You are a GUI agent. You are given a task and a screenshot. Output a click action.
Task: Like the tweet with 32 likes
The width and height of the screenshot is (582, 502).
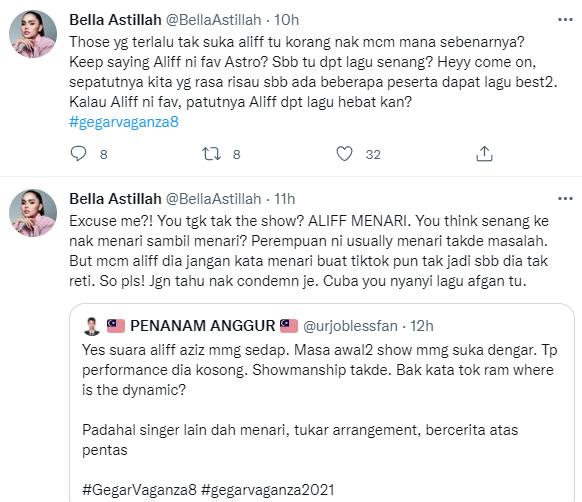pos(344,154)
